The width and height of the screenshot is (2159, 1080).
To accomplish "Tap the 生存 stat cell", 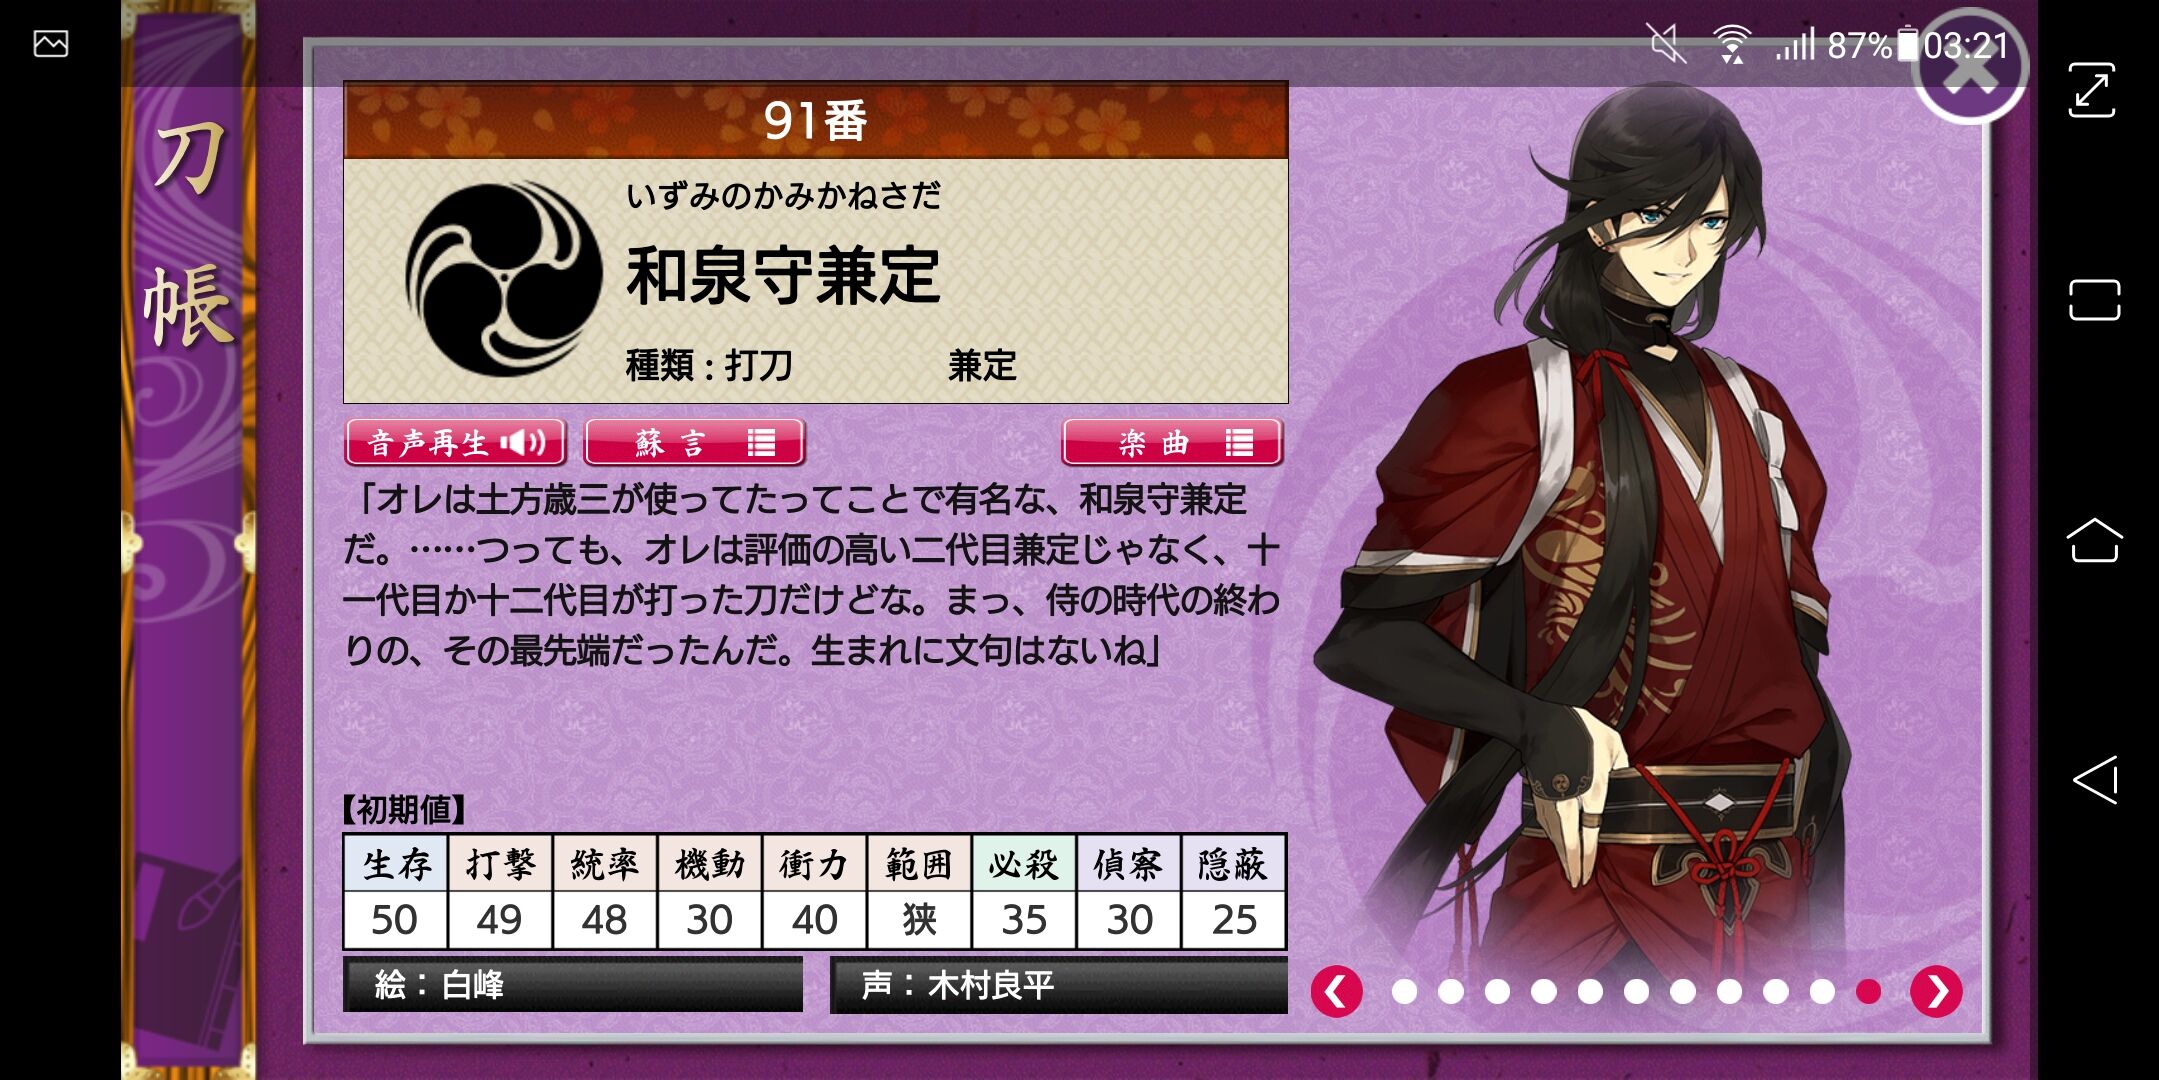I will coord(396,864).
